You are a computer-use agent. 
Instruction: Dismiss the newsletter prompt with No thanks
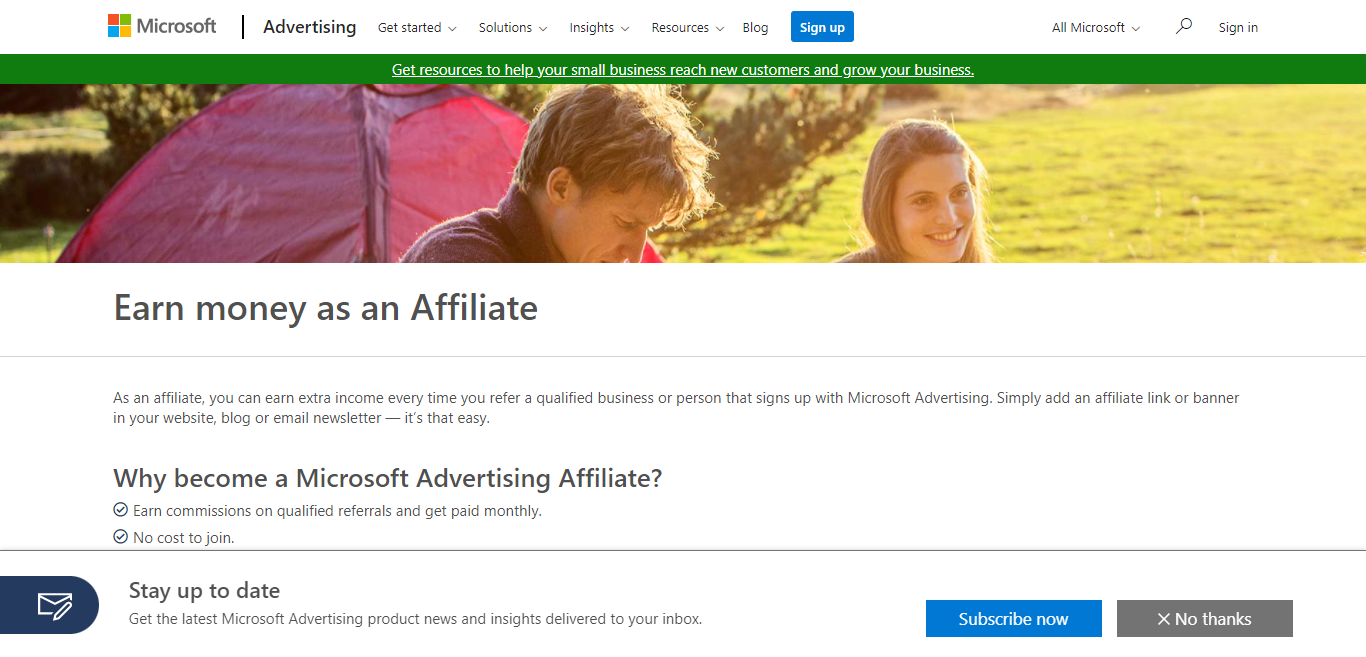coord(1204,619)
